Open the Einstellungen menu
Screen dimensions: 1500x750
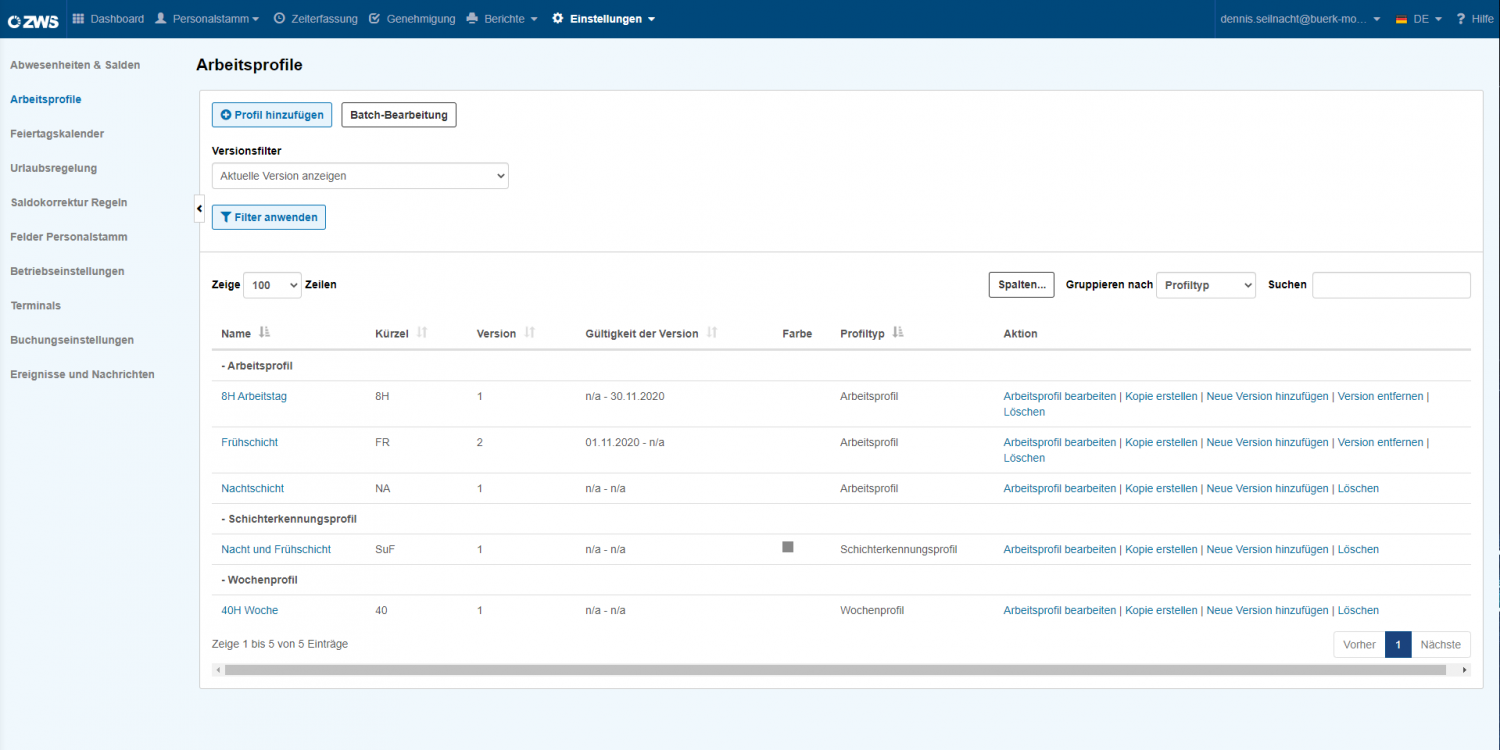click(604, 19)
